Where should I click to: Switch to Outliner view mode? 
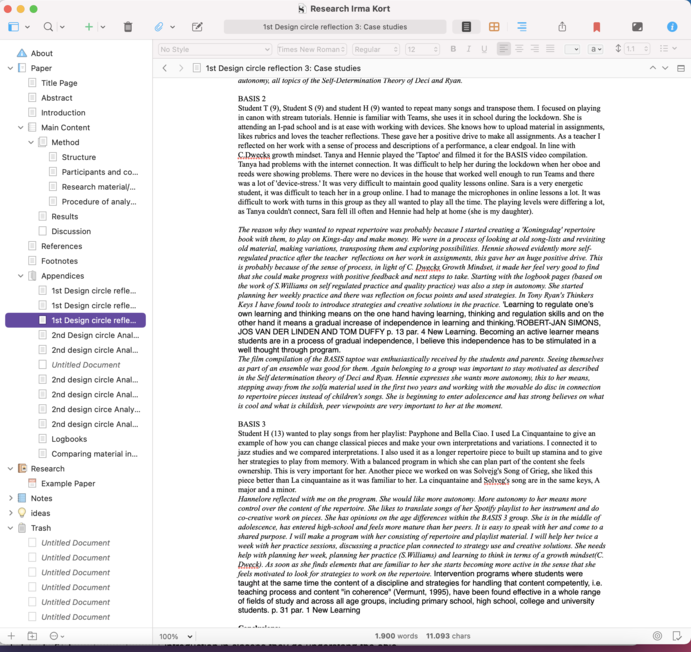tap(521, 27)
